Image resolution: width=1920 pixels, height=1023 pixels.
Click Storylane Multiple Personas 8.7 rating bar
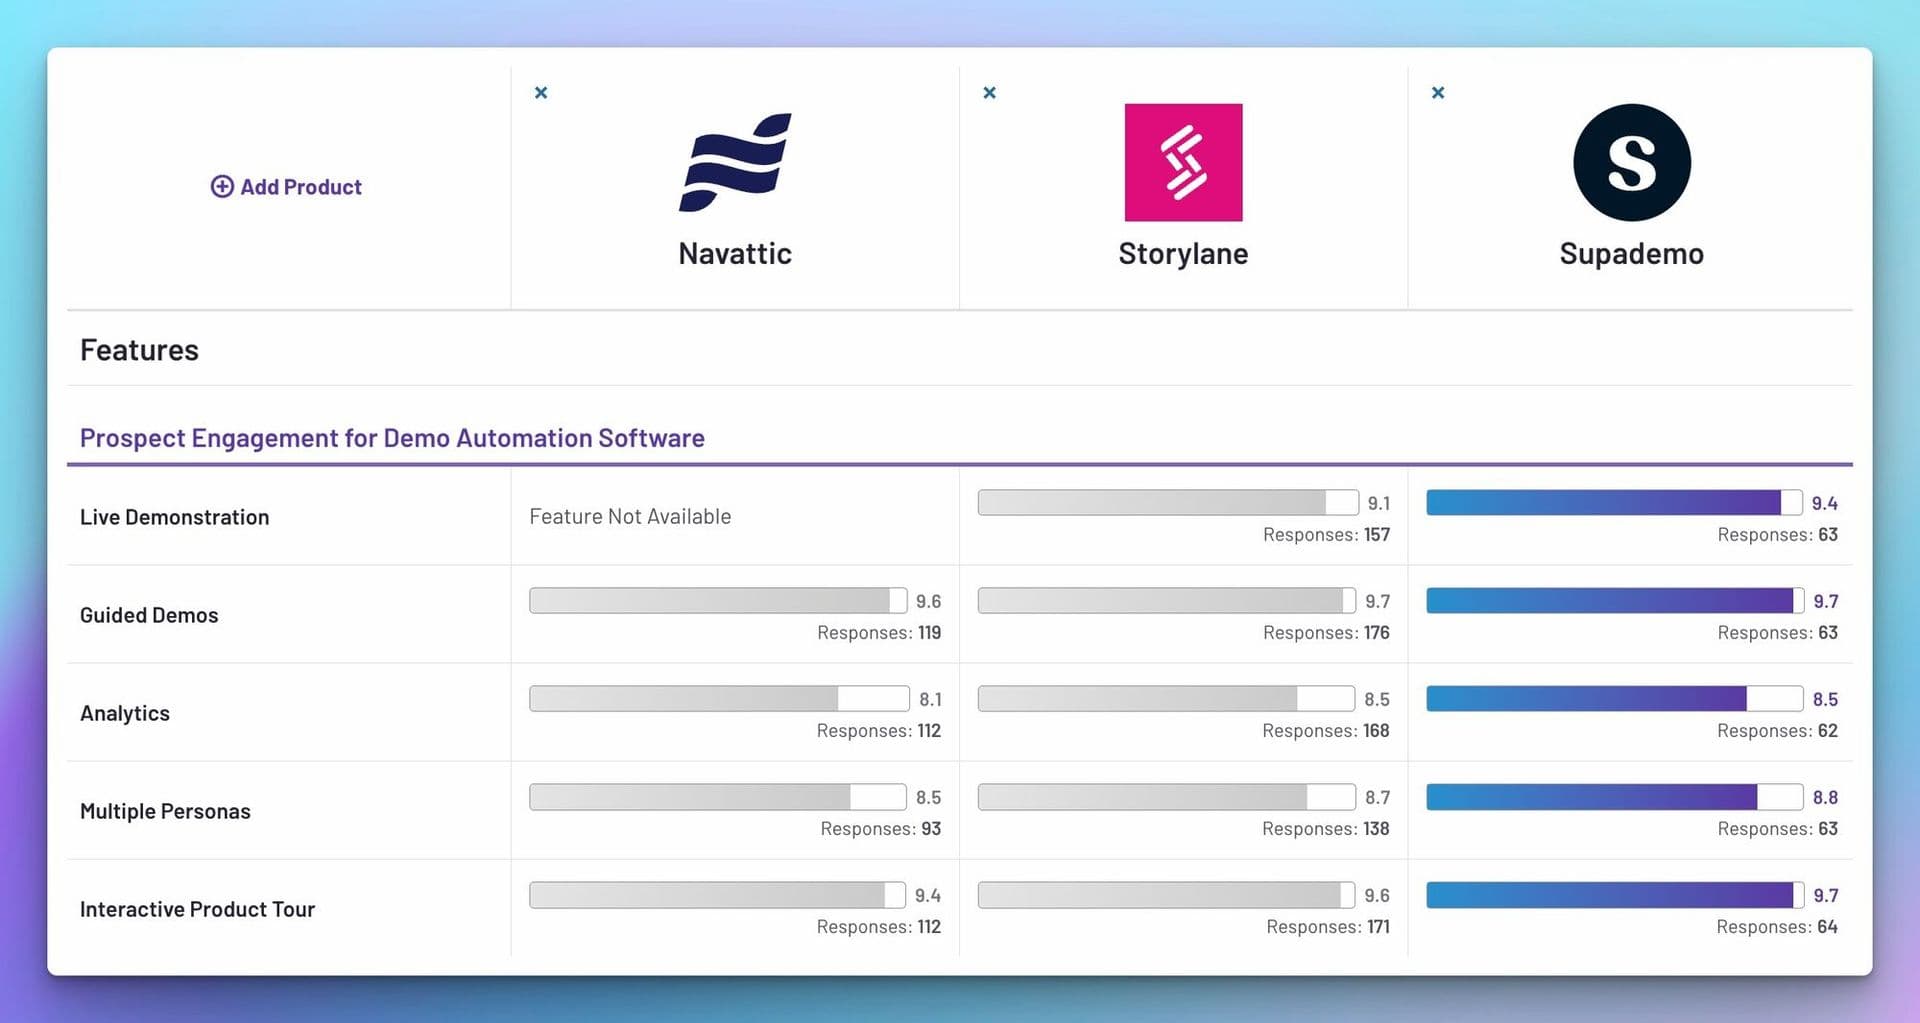[x=1167, y=797]
